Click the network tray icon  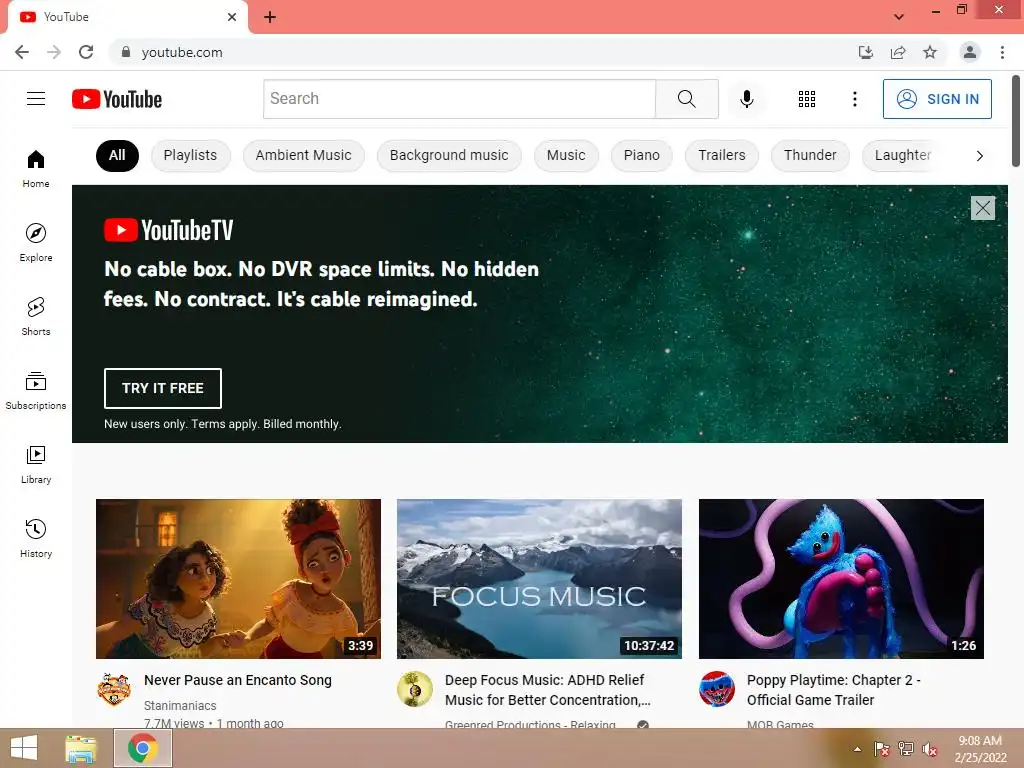[906, 749]
